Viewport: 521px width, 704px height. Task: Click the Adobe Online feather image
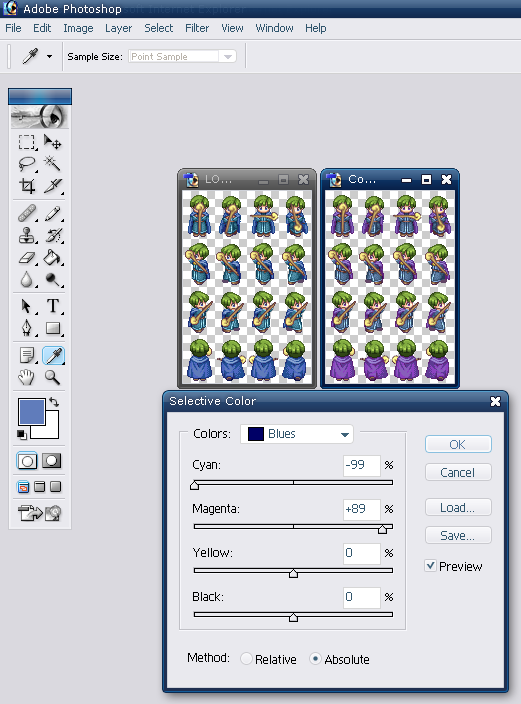(x=40, y=117)
